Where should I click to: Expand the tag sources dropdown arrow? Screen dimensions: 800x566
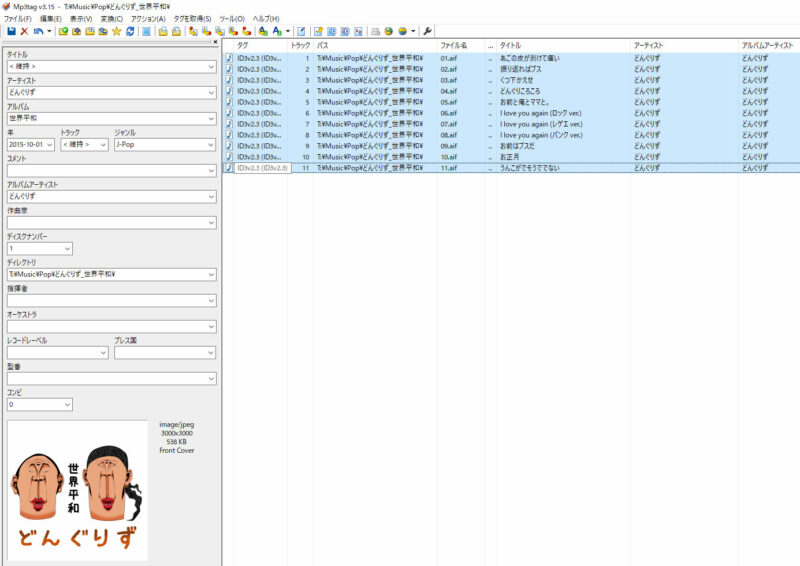coord(413,31)
